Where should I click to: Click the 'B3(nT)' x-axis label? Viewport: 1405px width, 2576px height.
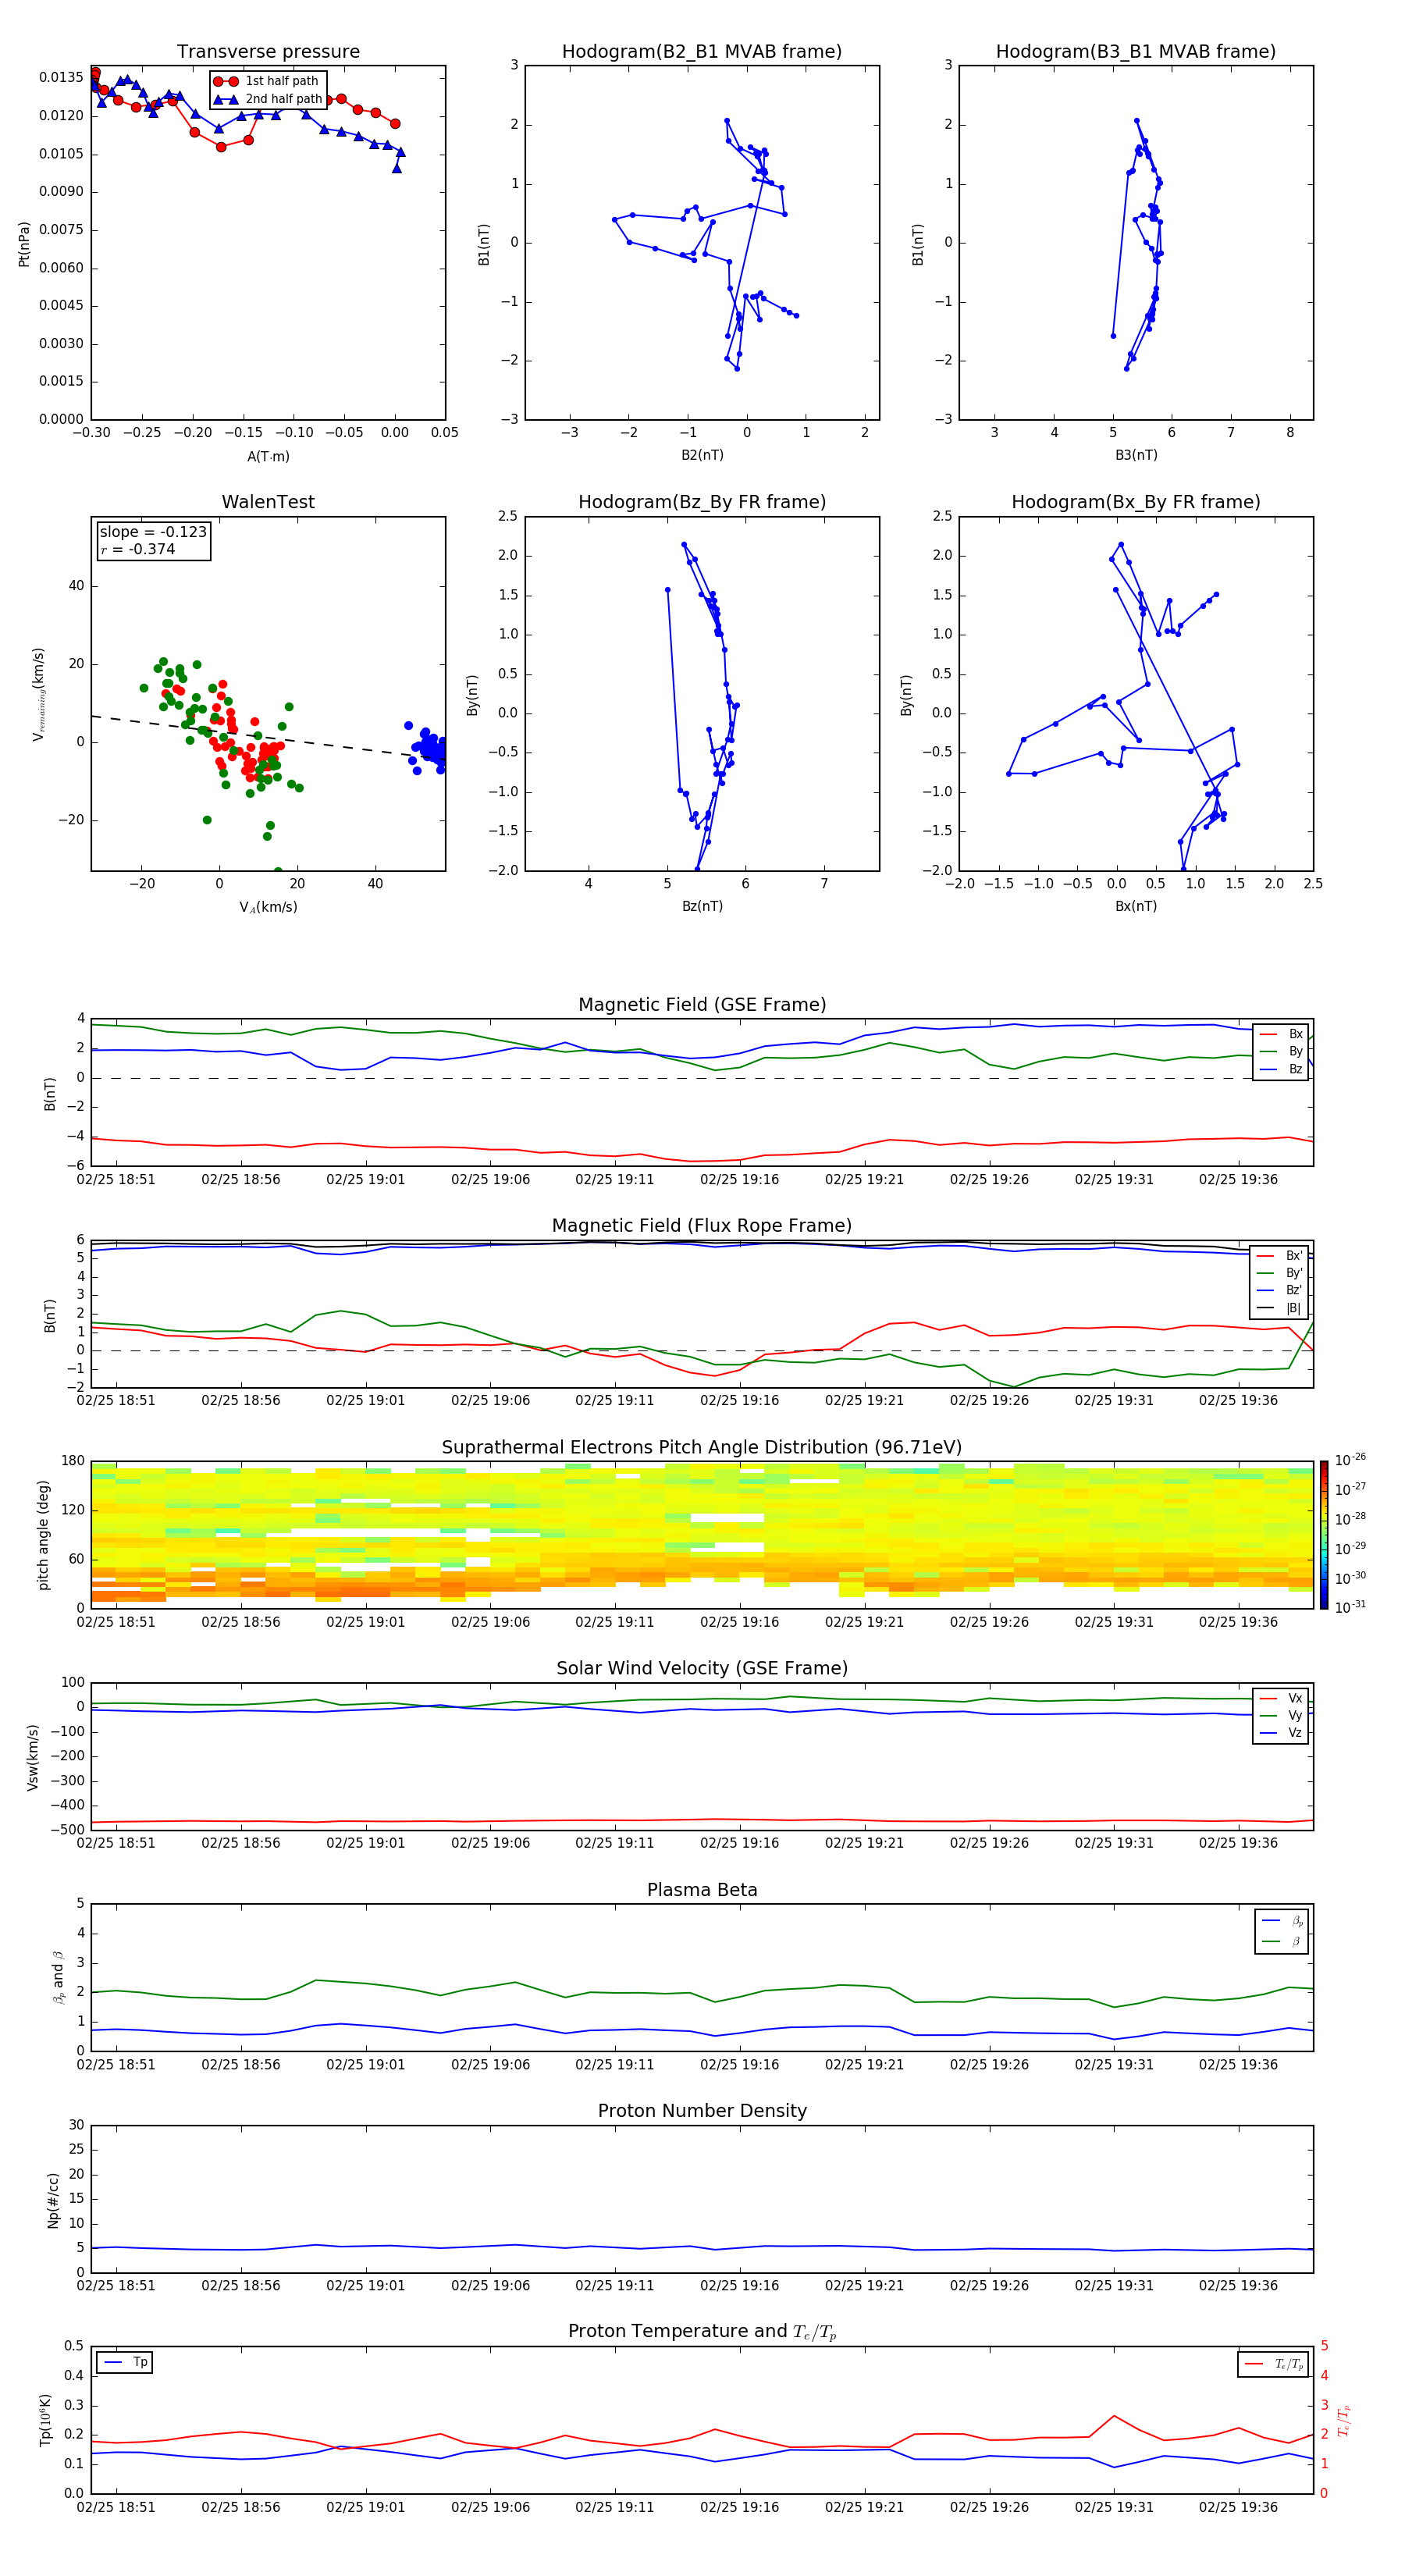point(1136,455)
